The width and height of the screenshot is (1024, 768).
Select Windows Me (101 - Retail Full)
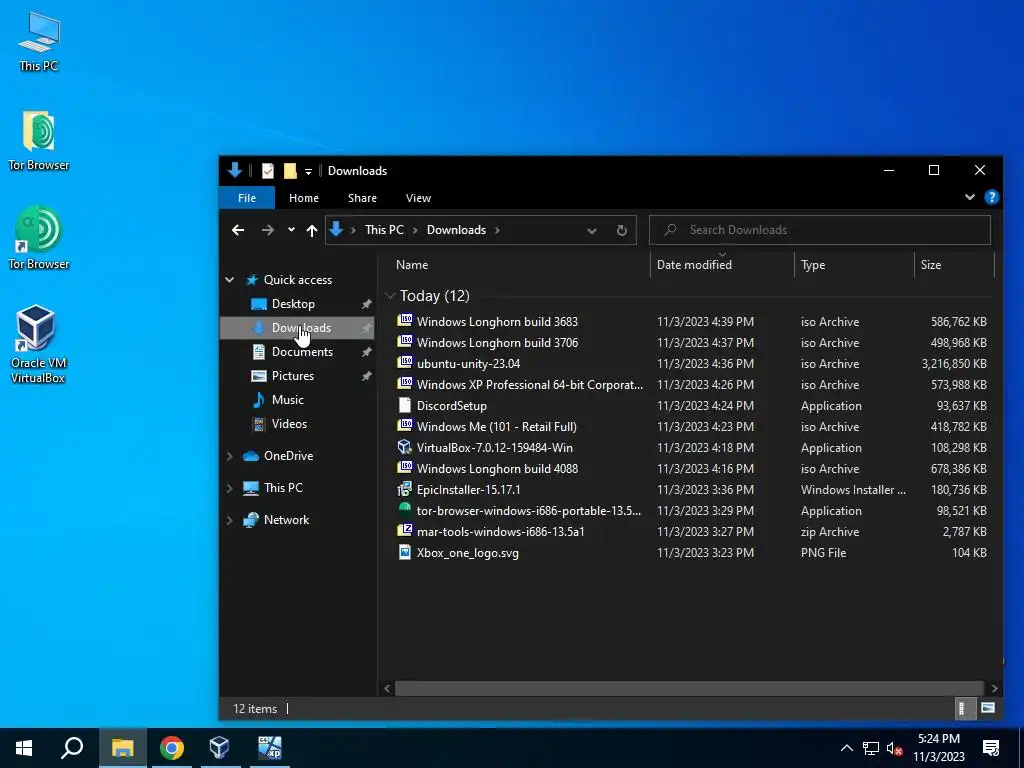tap(496, 426)
